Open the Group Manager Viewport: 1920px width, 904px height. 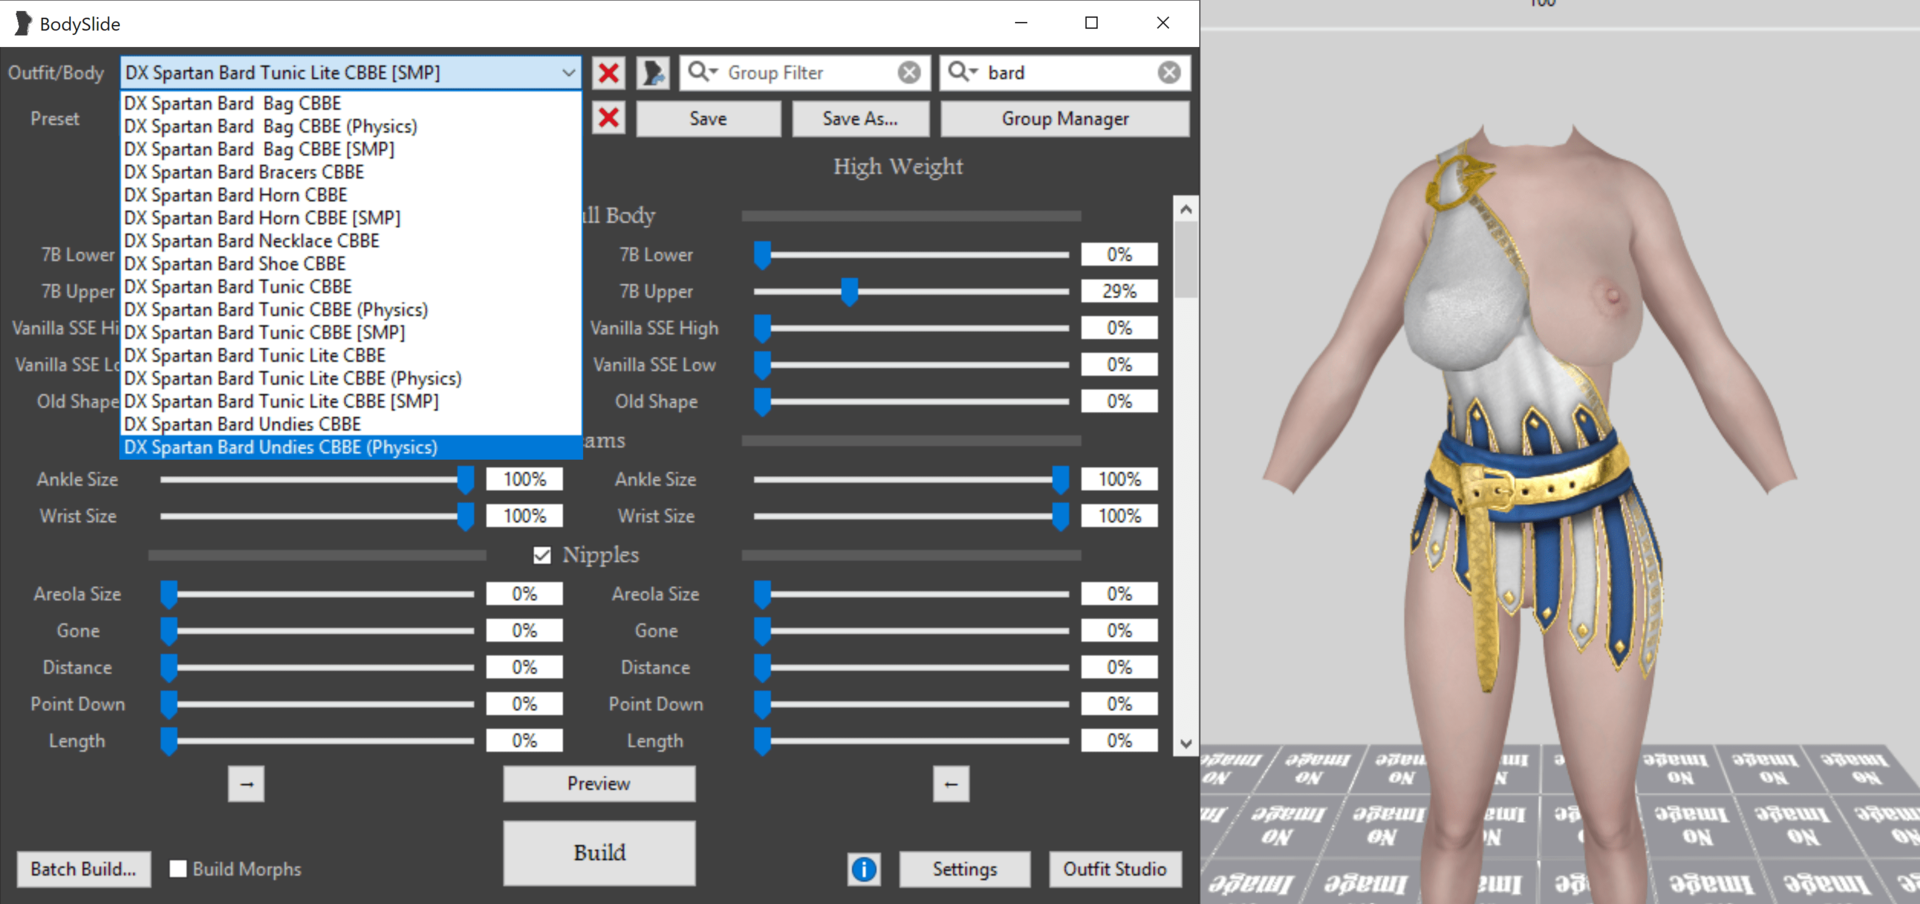(x=1065, y=118)
